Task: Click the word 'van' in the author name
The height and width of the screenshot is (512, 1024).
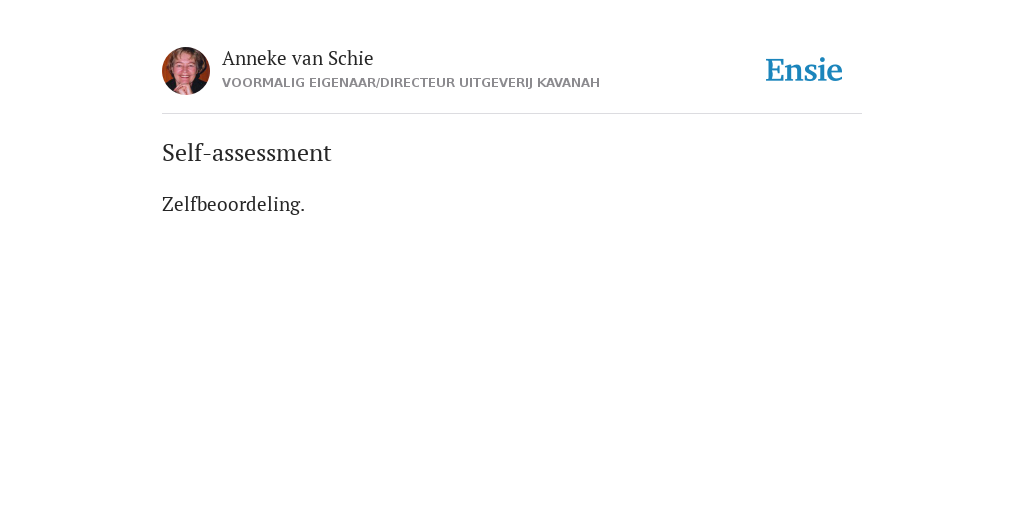Action: tap(307, 60)
